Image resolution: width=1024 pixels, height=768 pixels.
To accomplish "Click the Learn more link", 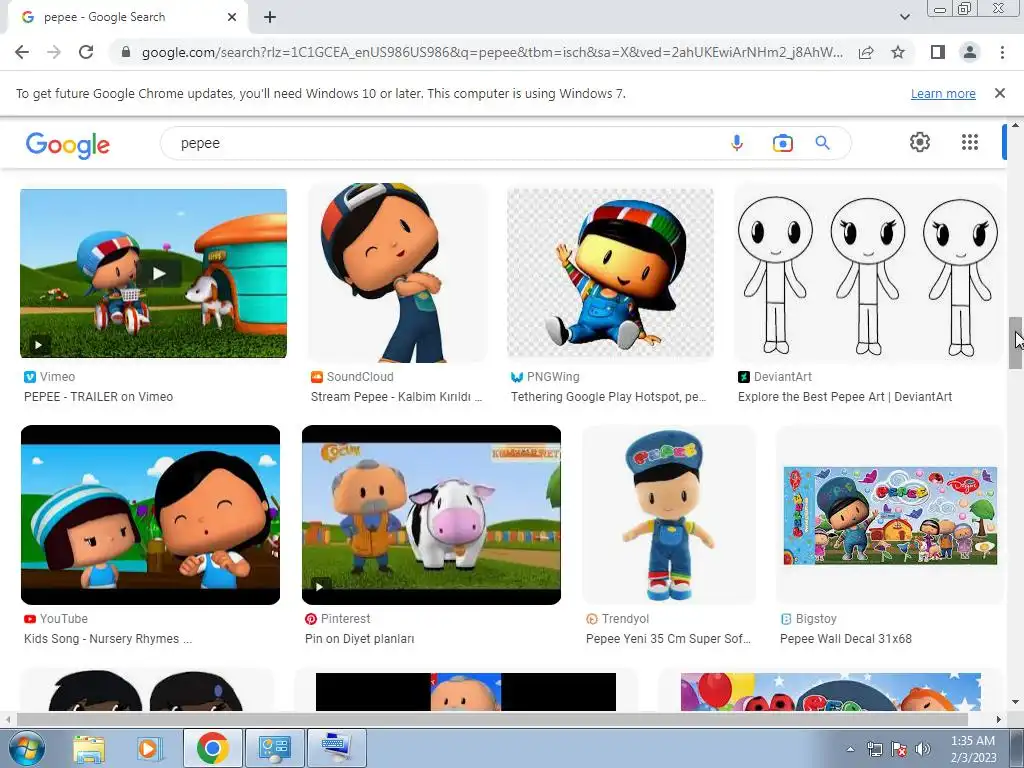I will tap(943, 93).
